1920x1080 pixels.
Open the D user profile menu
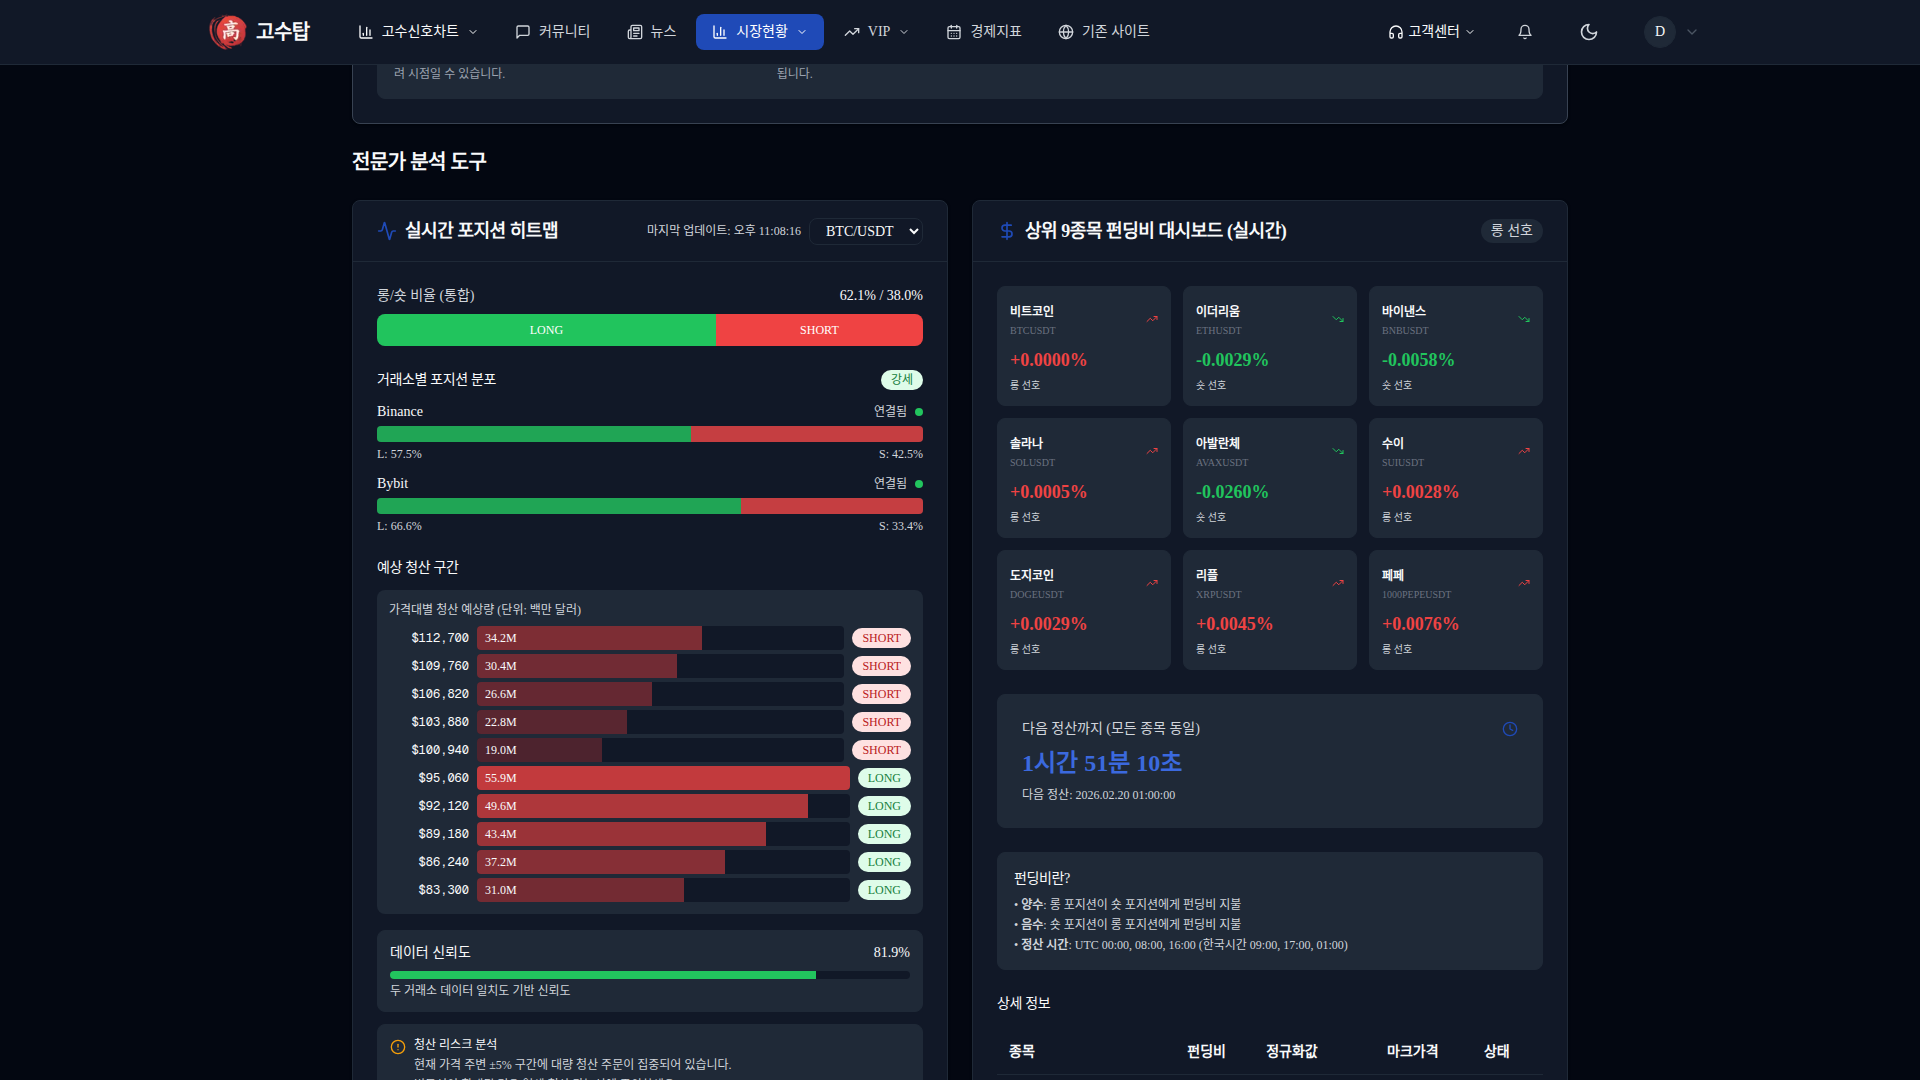1660,32
